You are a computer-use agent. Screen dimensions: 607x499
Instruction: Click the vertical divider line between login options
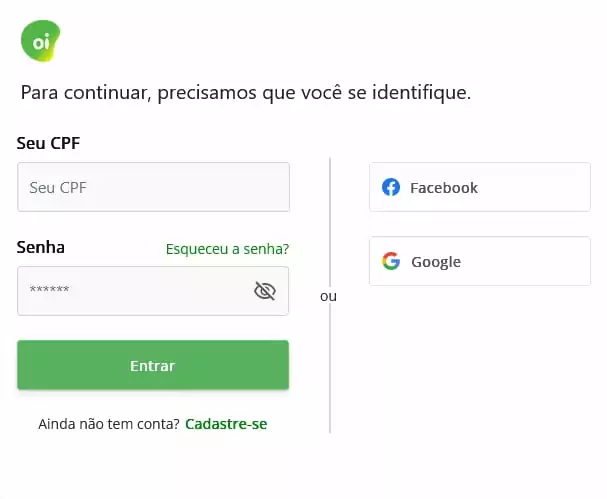330,225
